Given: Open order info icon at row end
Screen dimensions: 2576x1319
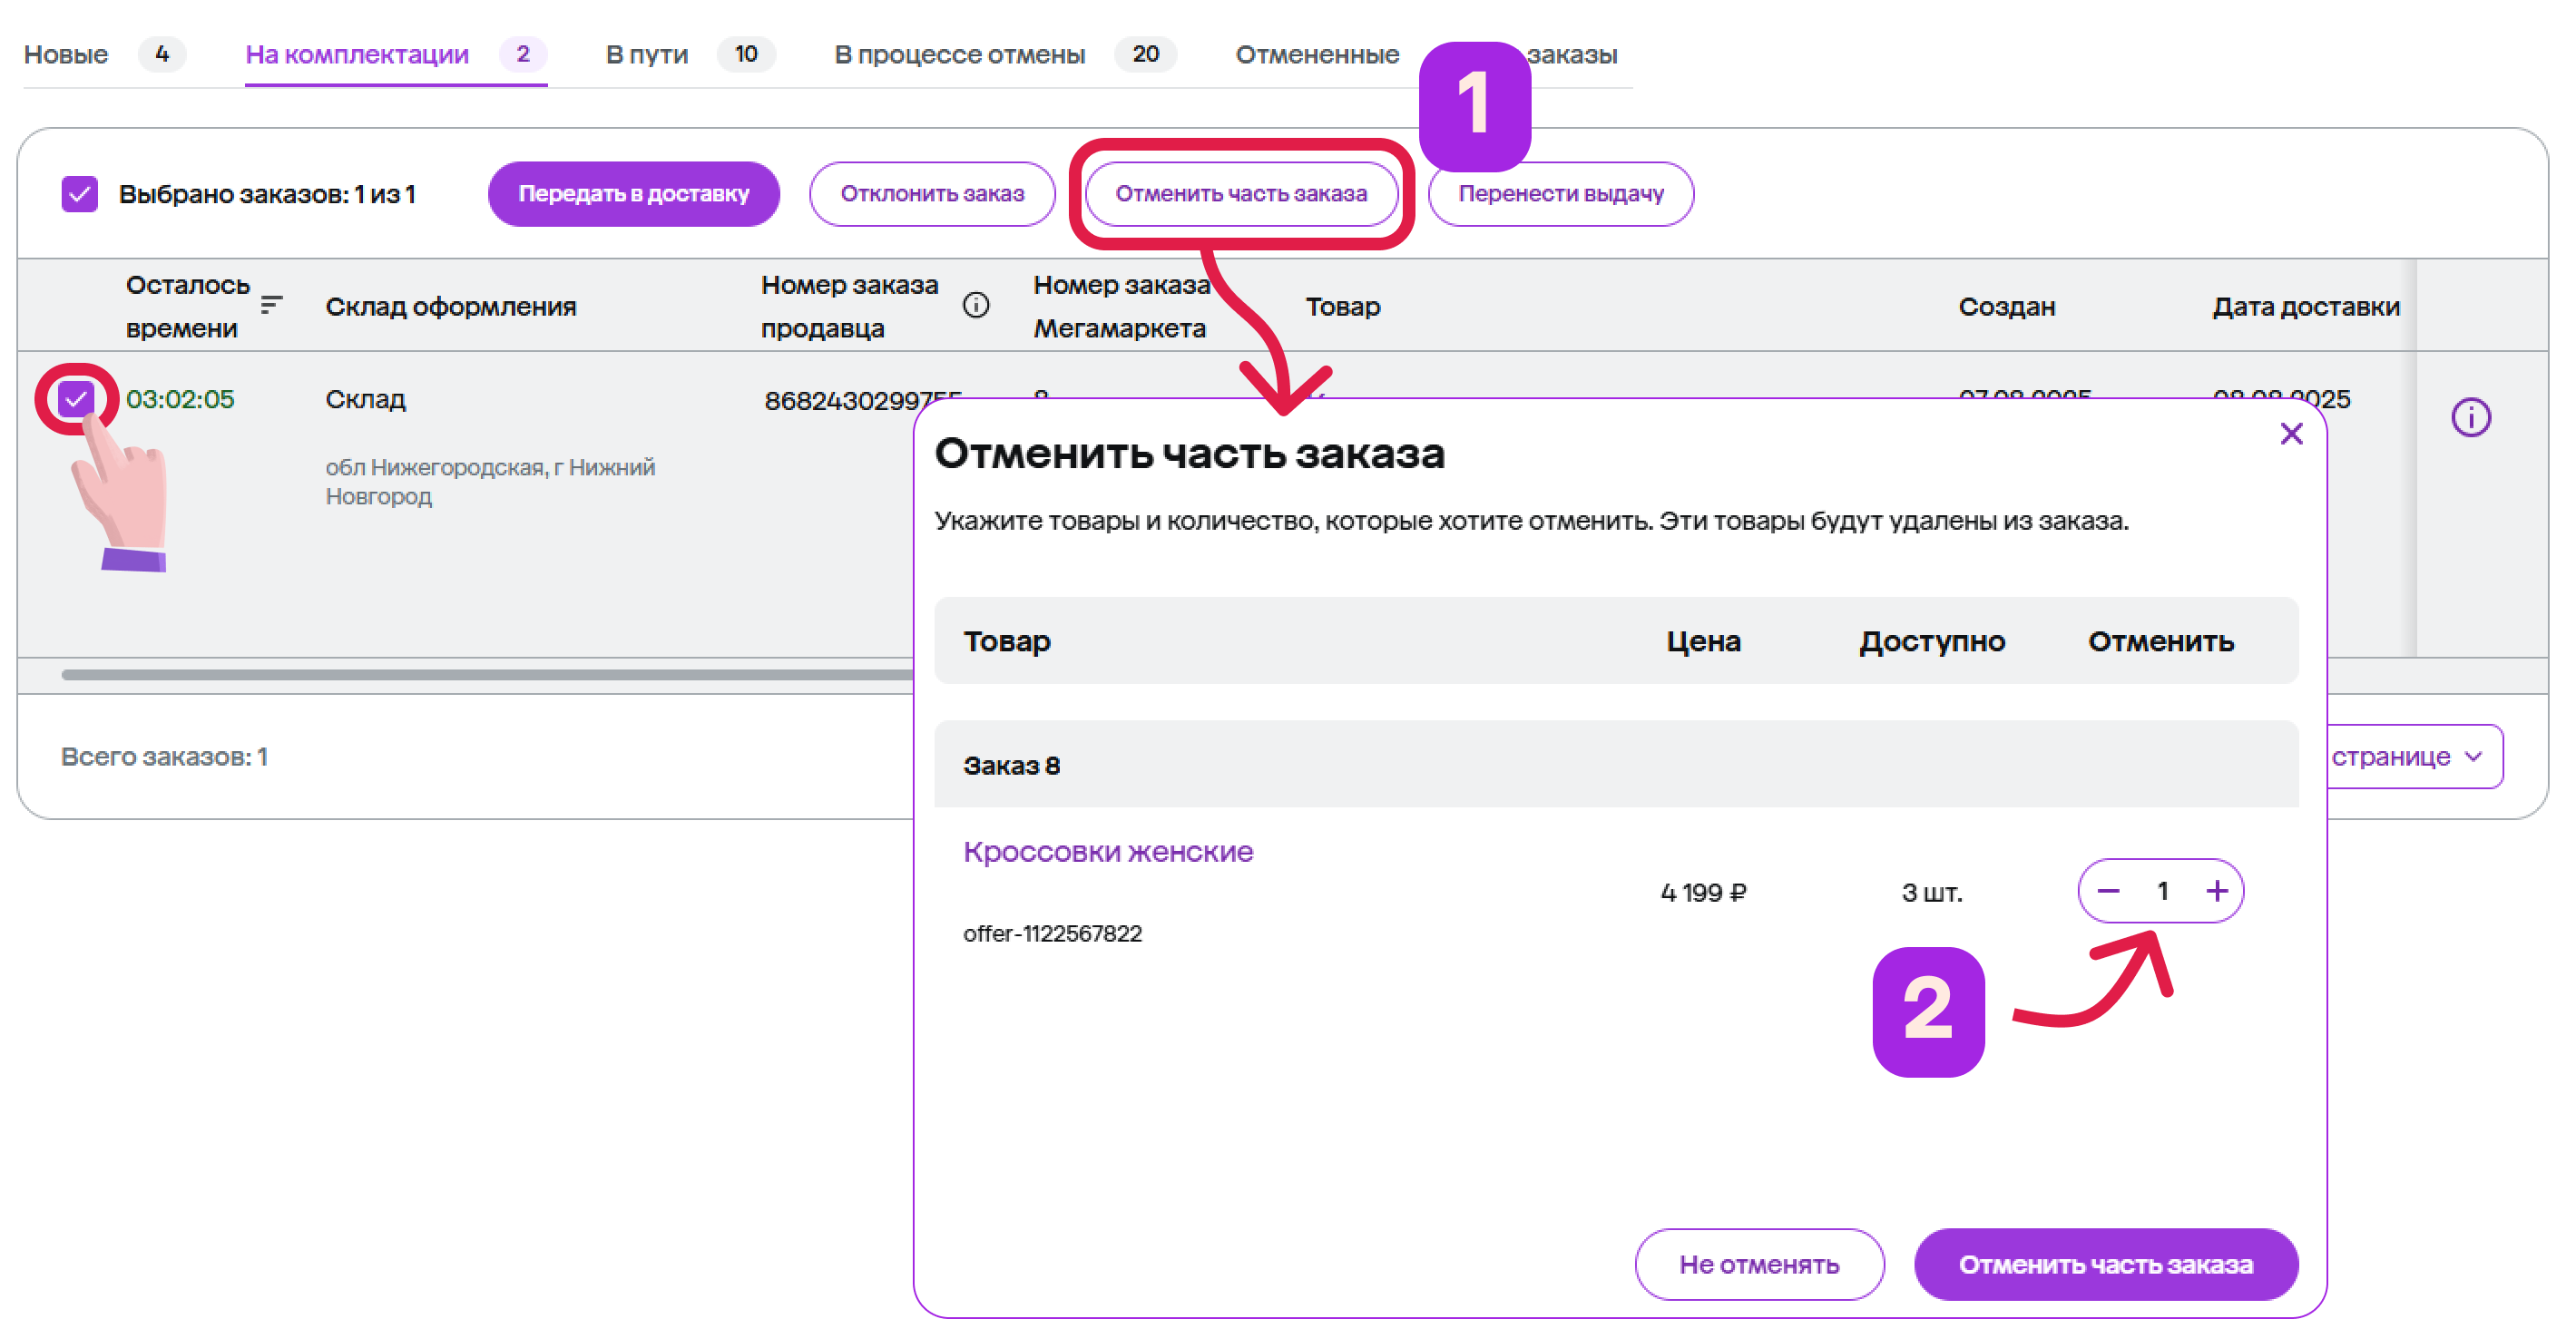Looking at the screenshot, I should 2469,417.
